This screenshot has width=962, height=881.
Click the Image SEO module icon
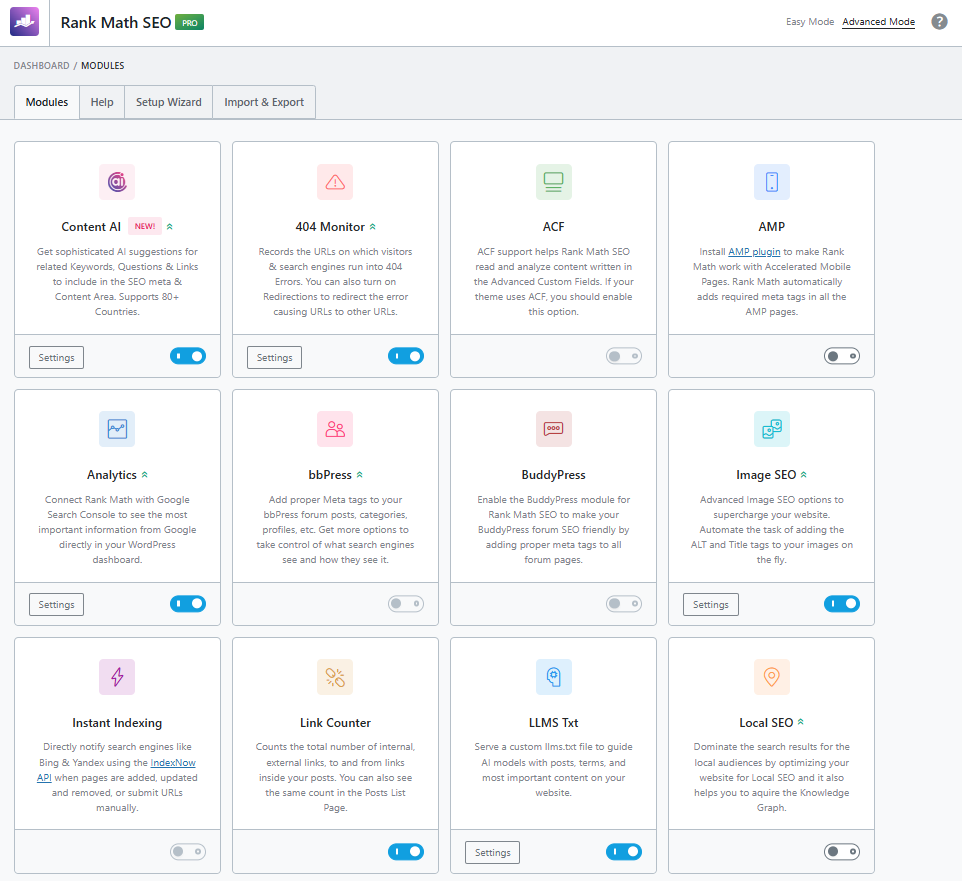[771, 429]
